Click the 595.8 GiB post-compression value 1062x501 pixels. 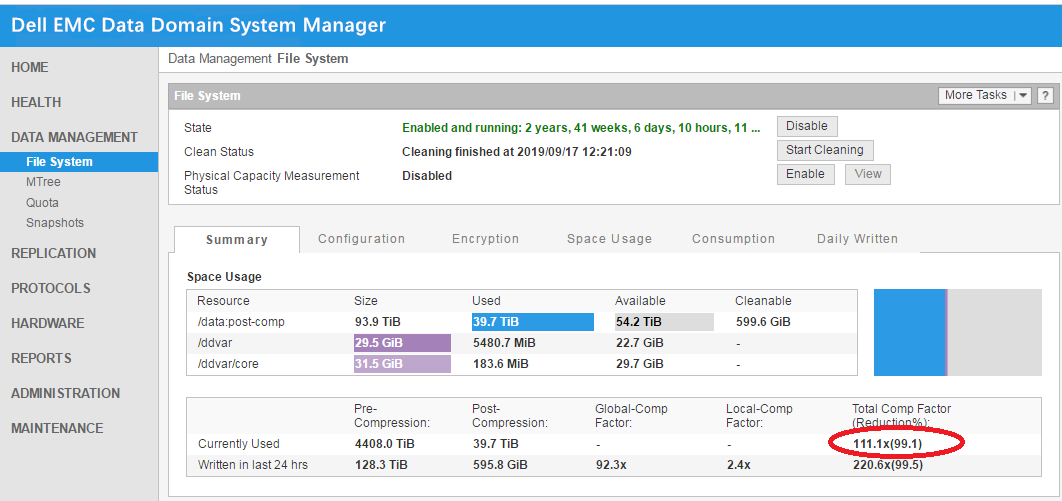tap(500, 466)
